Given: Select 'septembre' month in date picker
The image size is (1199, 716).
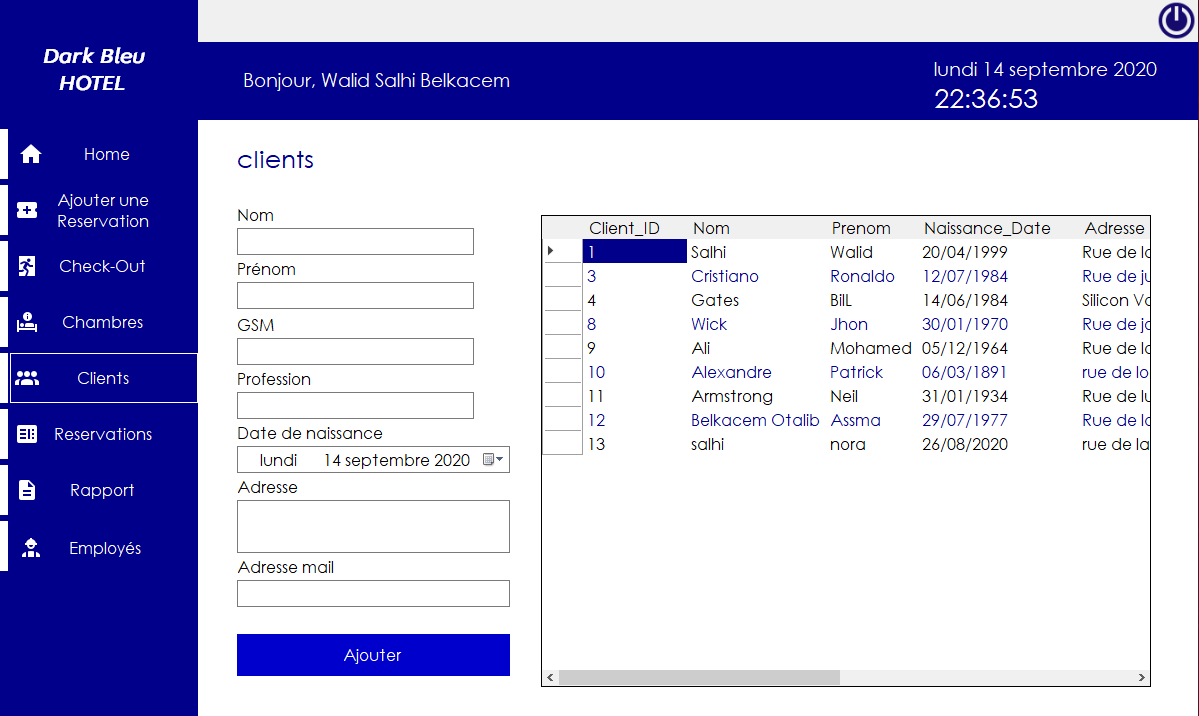Looking at the screenshot, I should [x=386, y=460].
